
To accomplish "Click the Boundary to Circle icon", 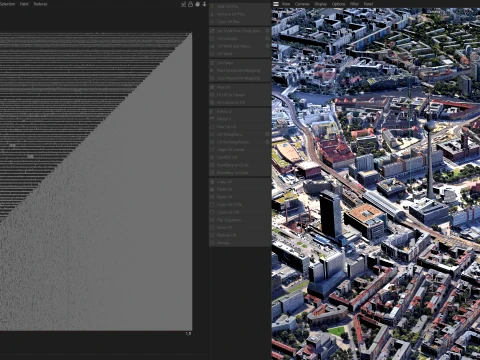I will click(212, 165).
